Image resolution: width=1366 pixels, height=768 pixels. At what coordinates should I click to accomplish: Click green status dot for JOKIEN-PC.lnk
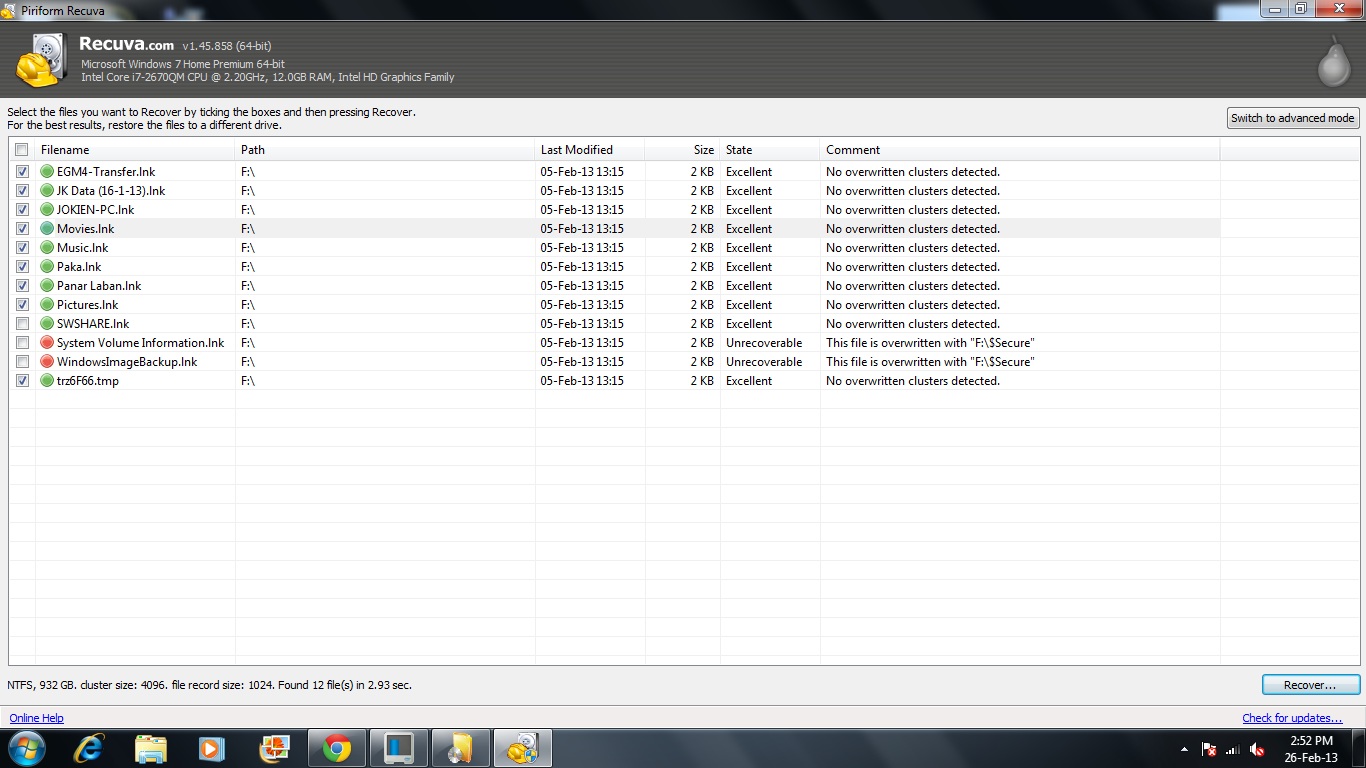[x=47, y=210]
